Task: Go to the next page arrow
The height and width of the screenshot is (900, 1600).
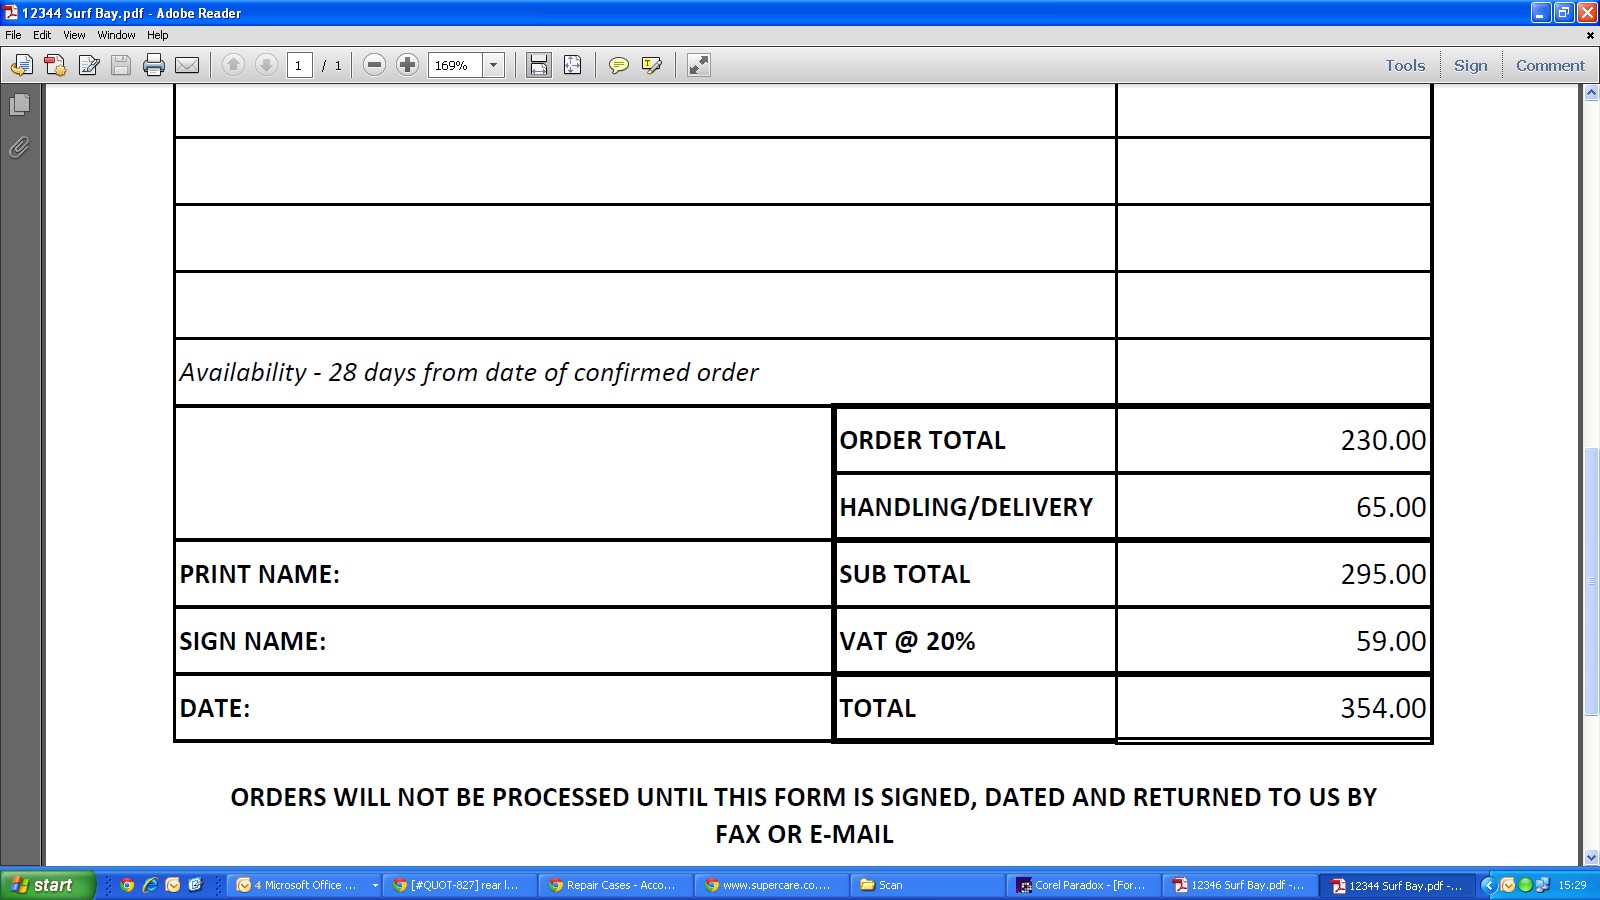Action: pos(266,65)
